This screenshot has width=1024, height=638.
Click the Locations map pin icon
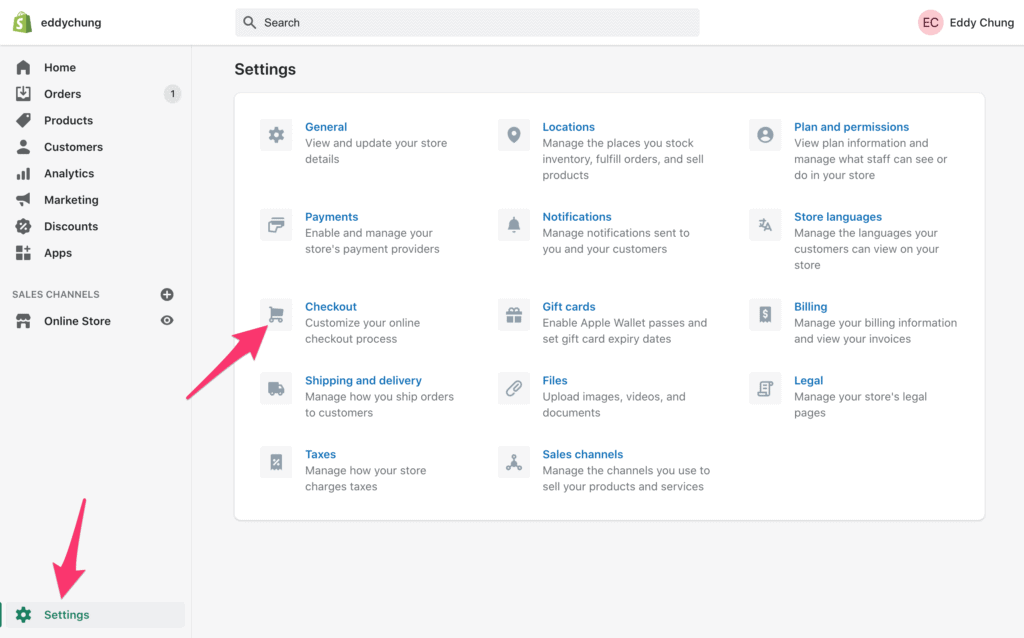click(513, 134)
